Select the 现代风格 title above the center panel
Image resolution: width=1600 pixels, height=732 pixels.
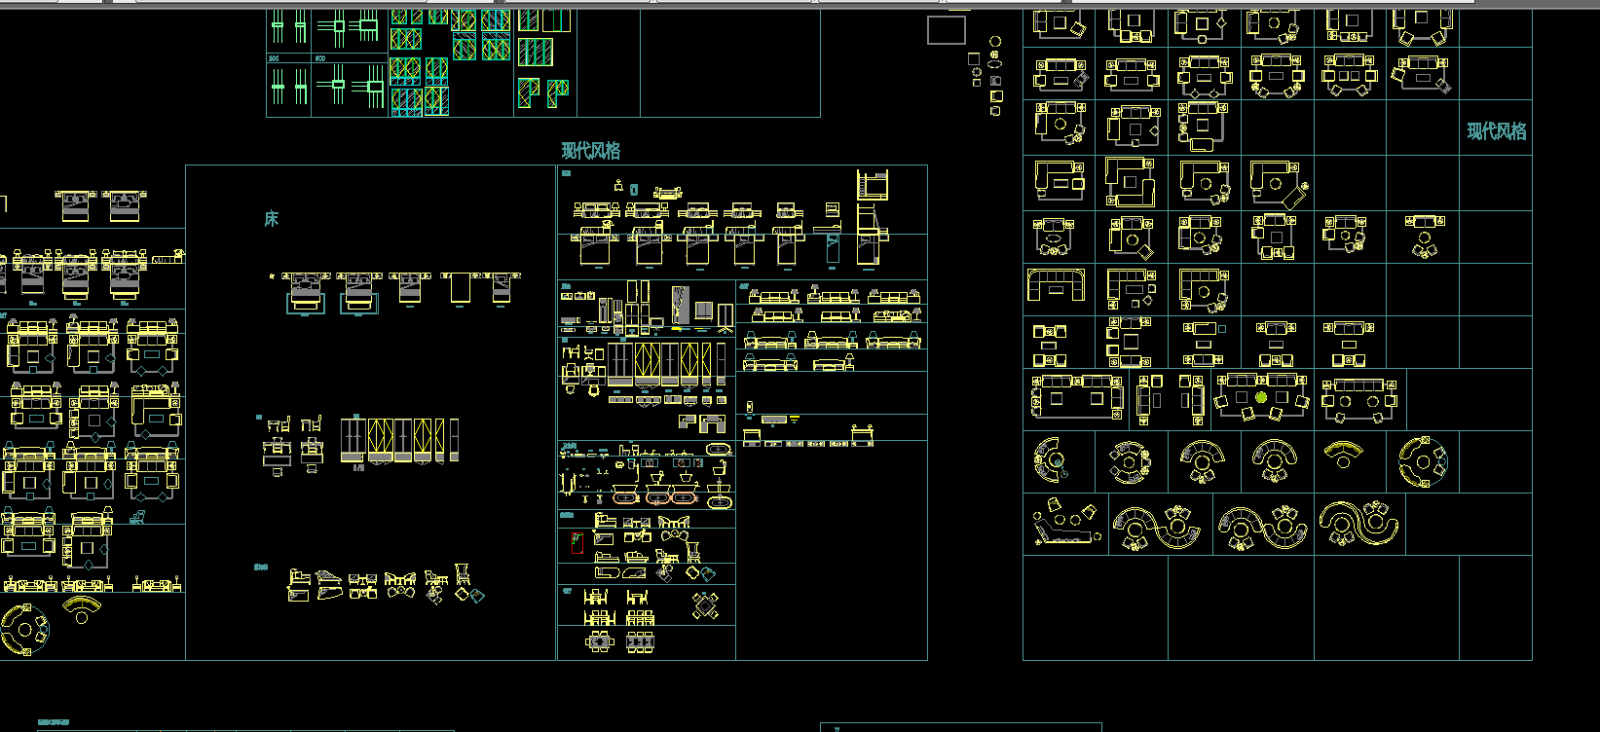tap(591, 151)
